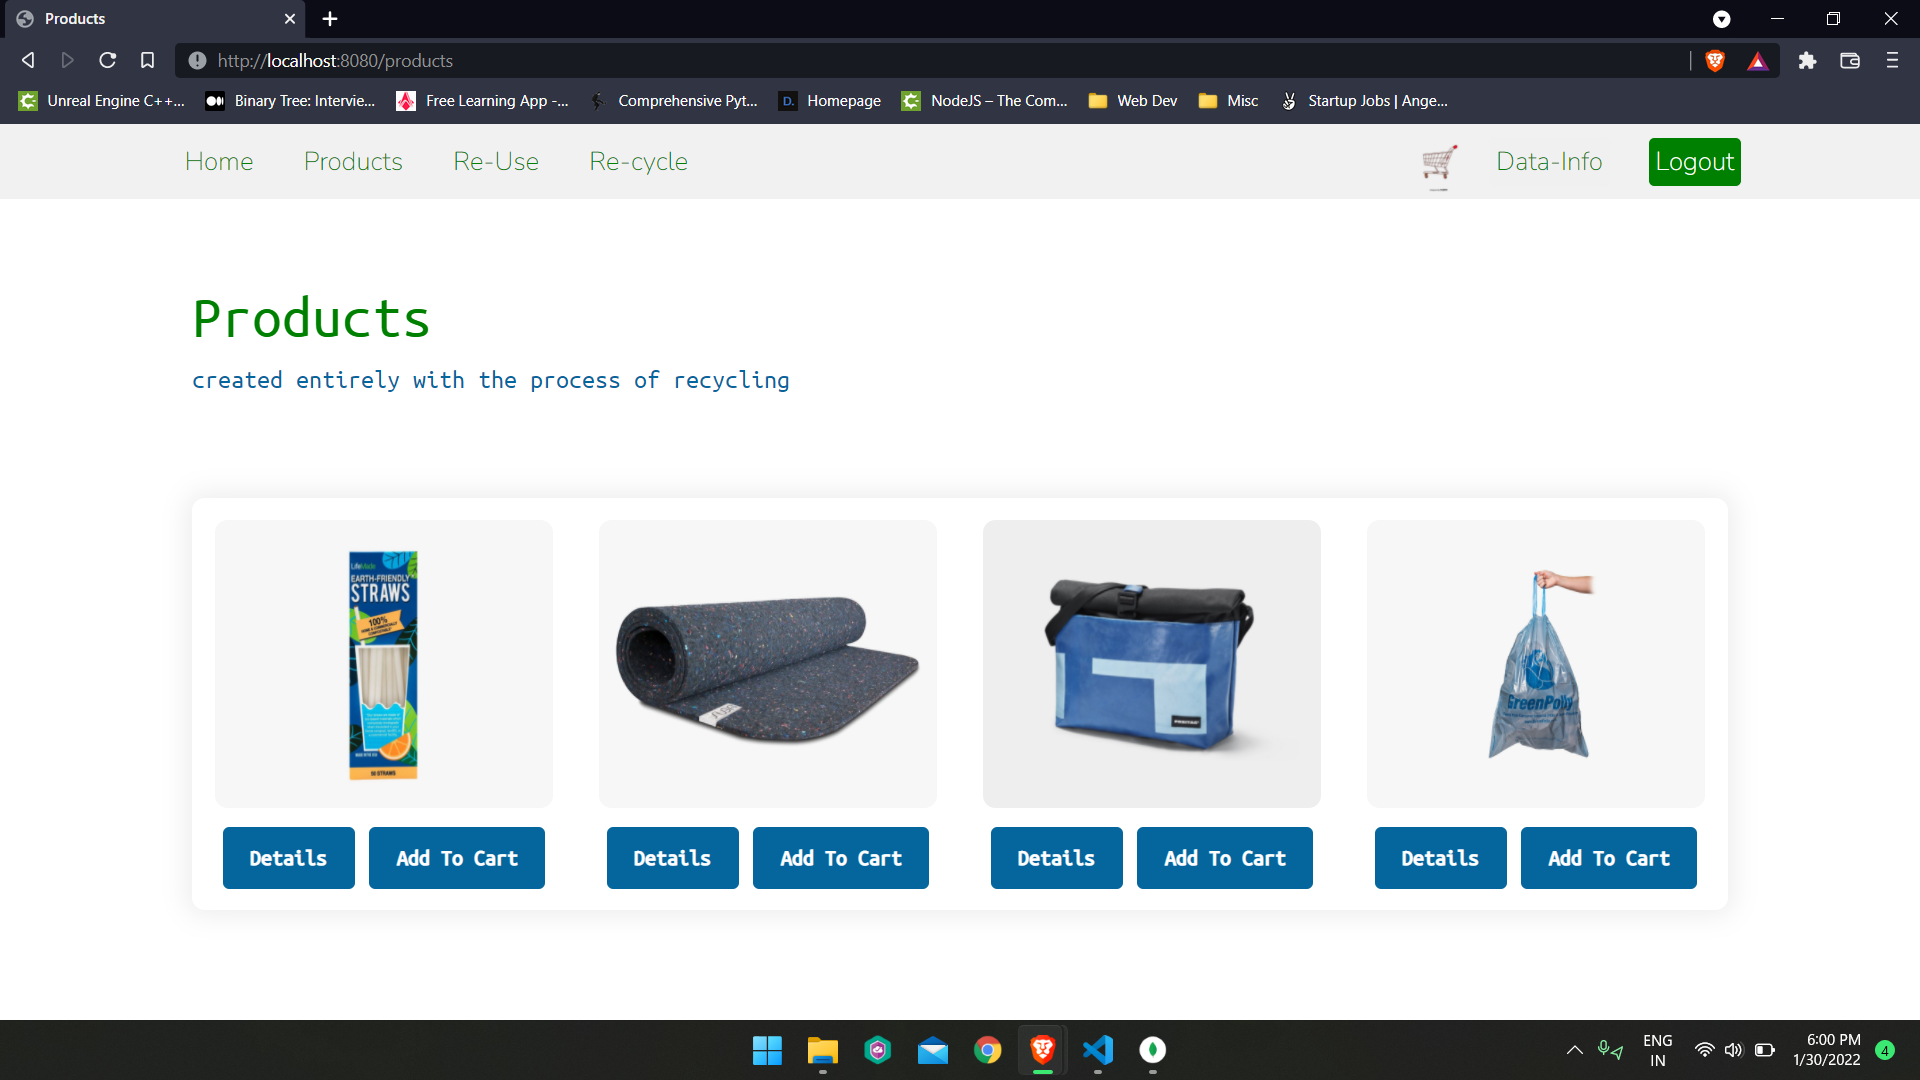The width and height of the screenshot is (1920, 1080).
Task: Click the Brave Rewards triangle icon
Action: pos(1757,61)
